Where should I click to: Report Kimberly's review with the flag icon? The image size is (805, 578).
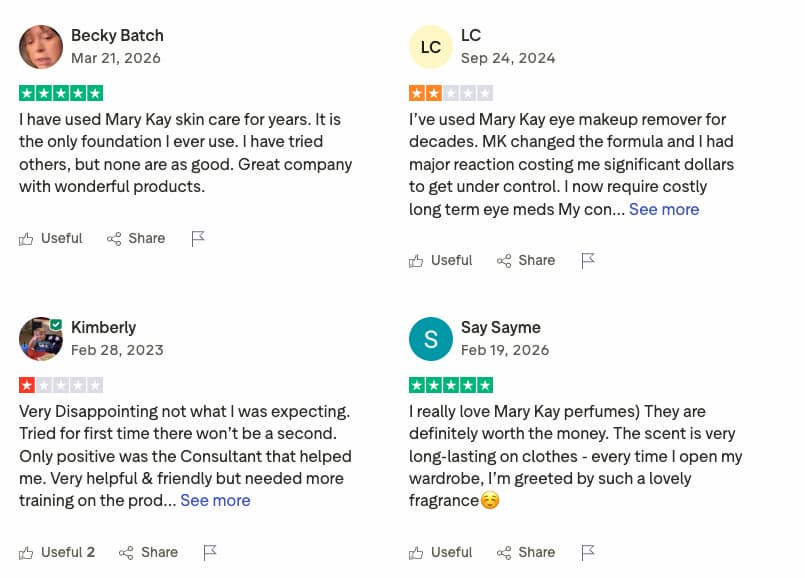pyautogui.click(x=211, y=552)
